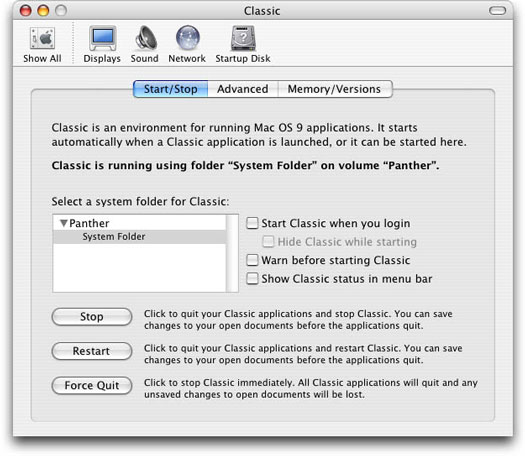The width and height of the screenshot is (525, 456).
Task: Click the bold "Classic is running" status text
Action: [x=245, y=165]
